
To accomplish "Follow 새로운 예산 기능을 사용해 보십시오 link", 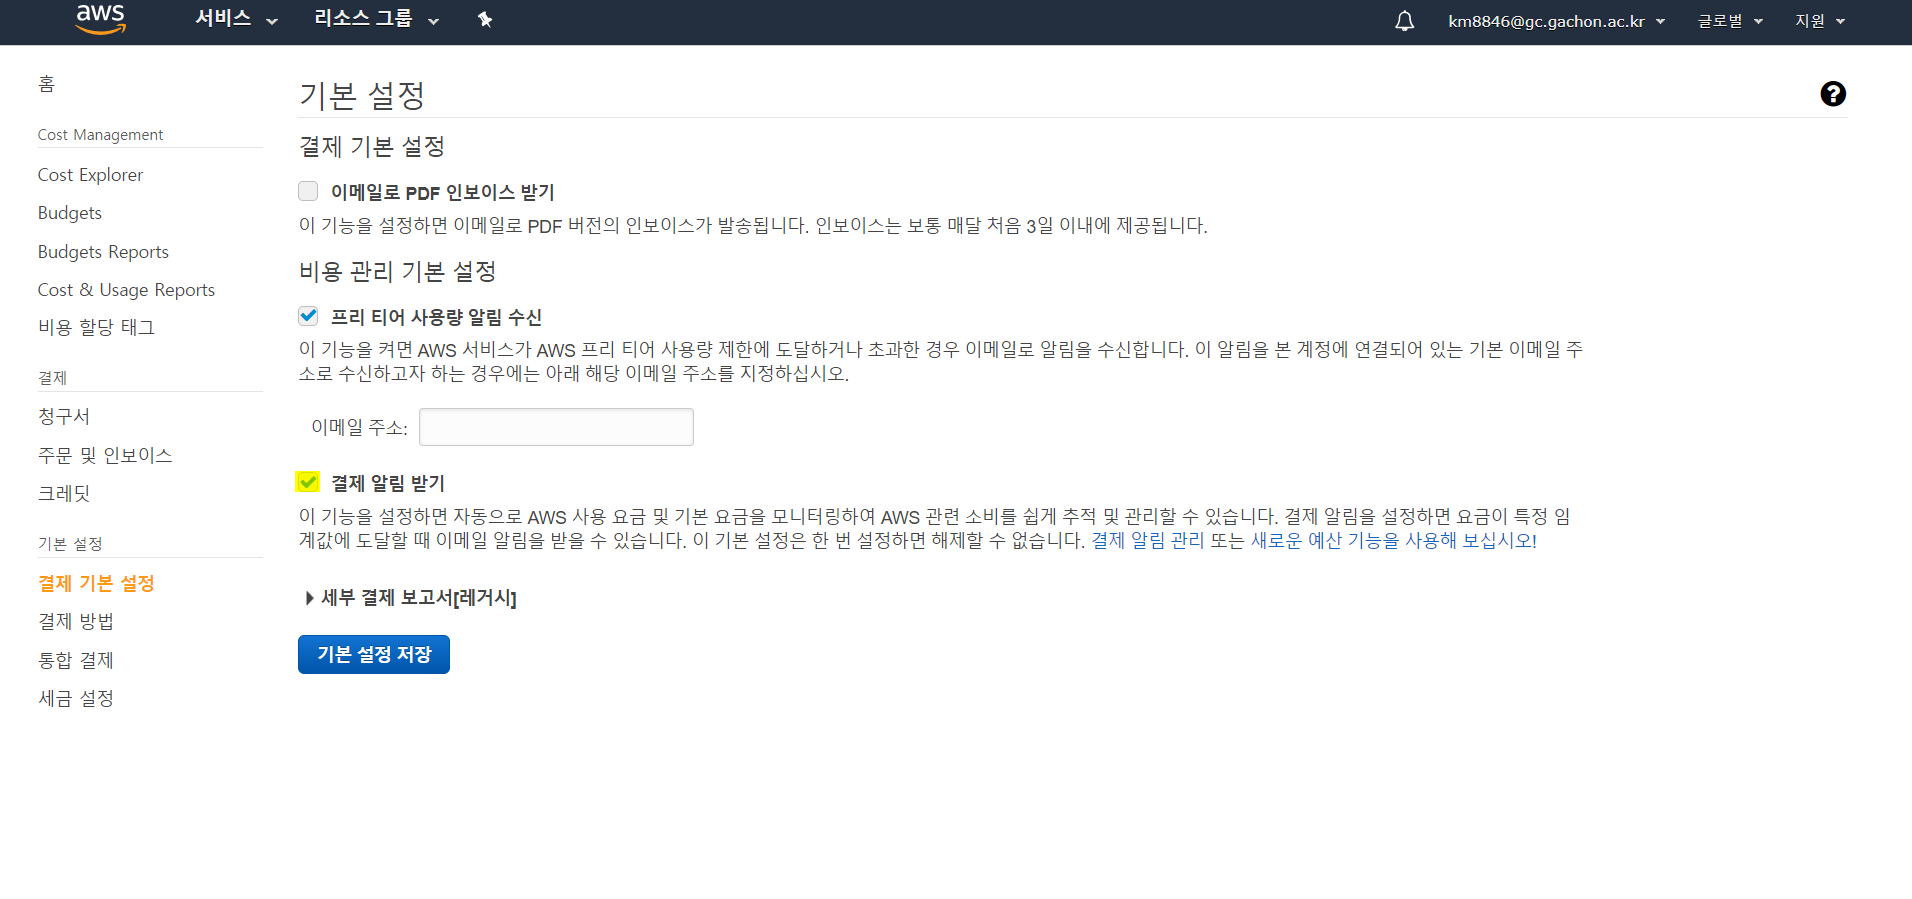I will (x=1394, y=541).
